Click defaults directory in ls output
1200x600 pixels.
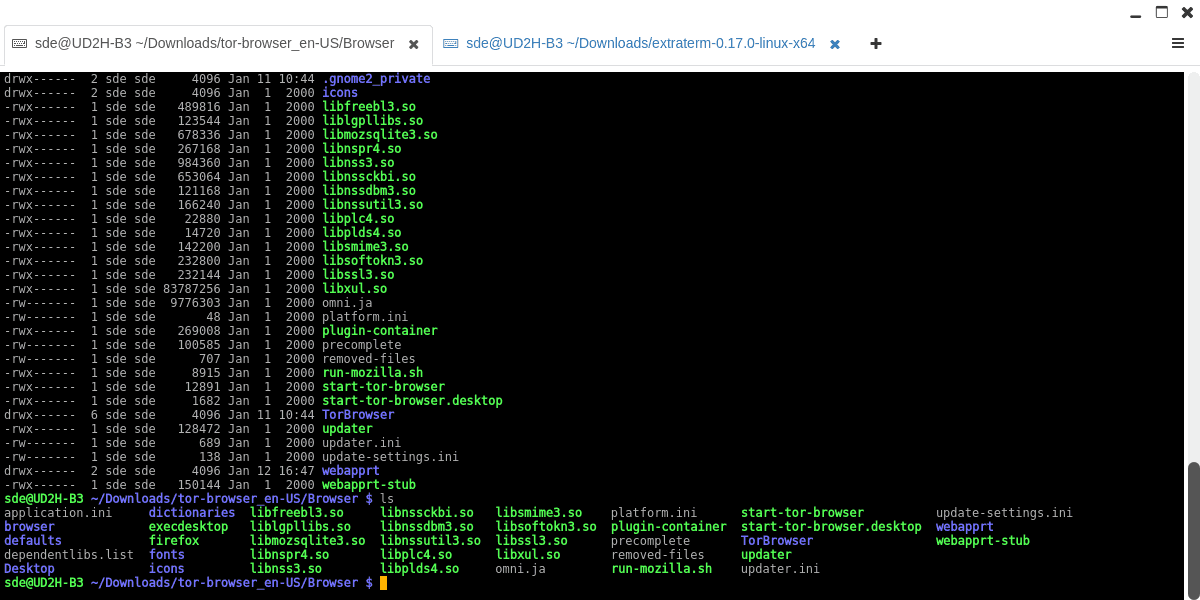click(33, 541)
